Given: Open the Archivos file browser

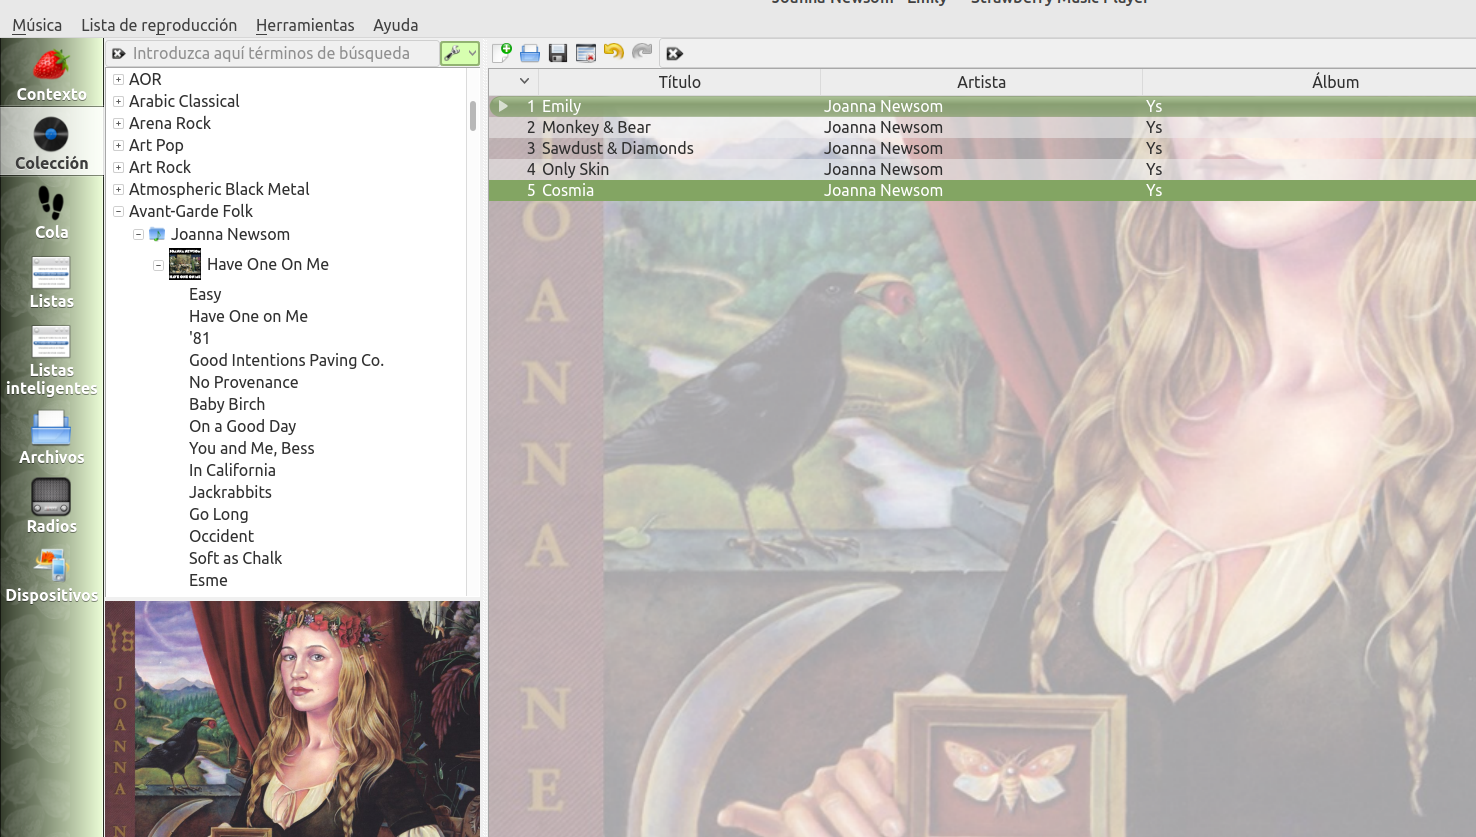Looking at the screenshot, I should click(x=51, y=438).
